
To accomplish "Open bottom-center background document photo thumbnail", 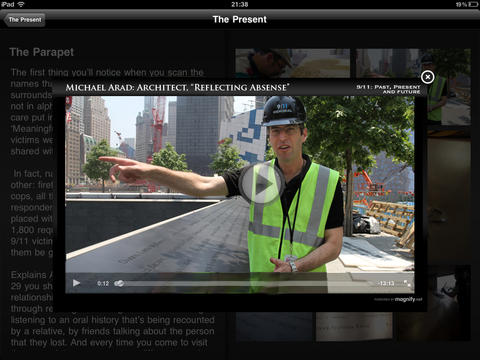I will pos(353,327).
